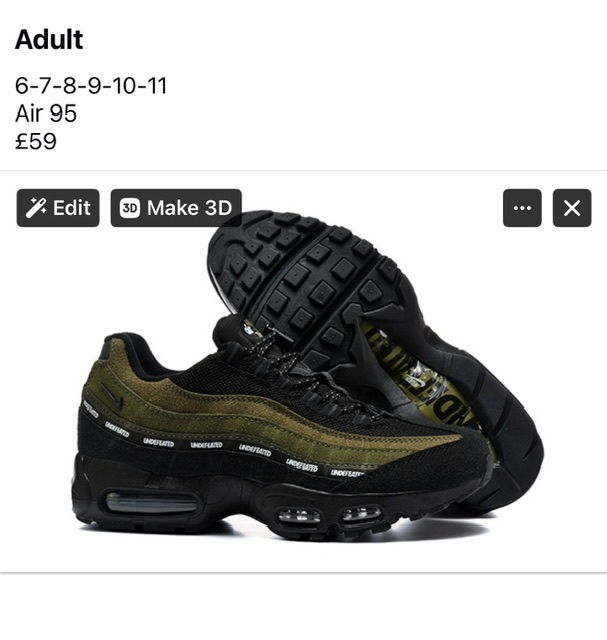Viewport: 607px width, 640px height.
Task: Click the Make 3D button
Action: pos(176,208)
